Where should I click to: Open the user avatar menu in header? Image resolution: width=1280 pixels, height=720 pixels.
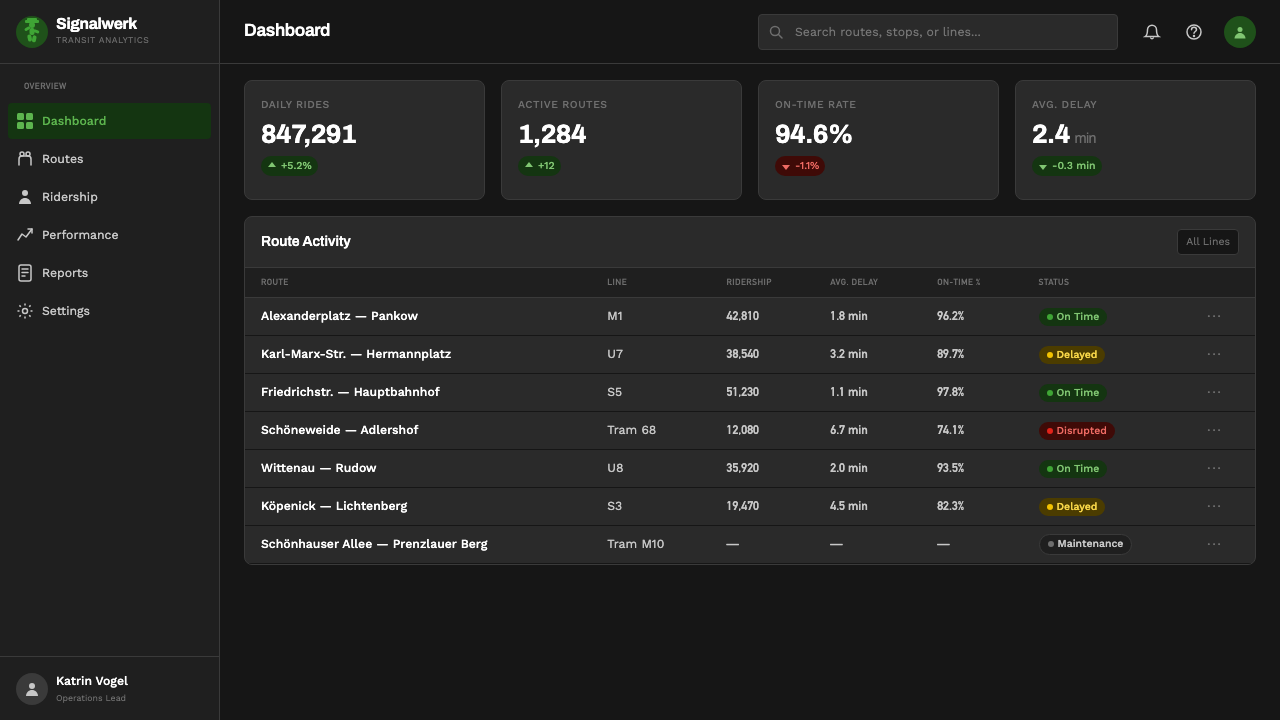point(1240,32)
